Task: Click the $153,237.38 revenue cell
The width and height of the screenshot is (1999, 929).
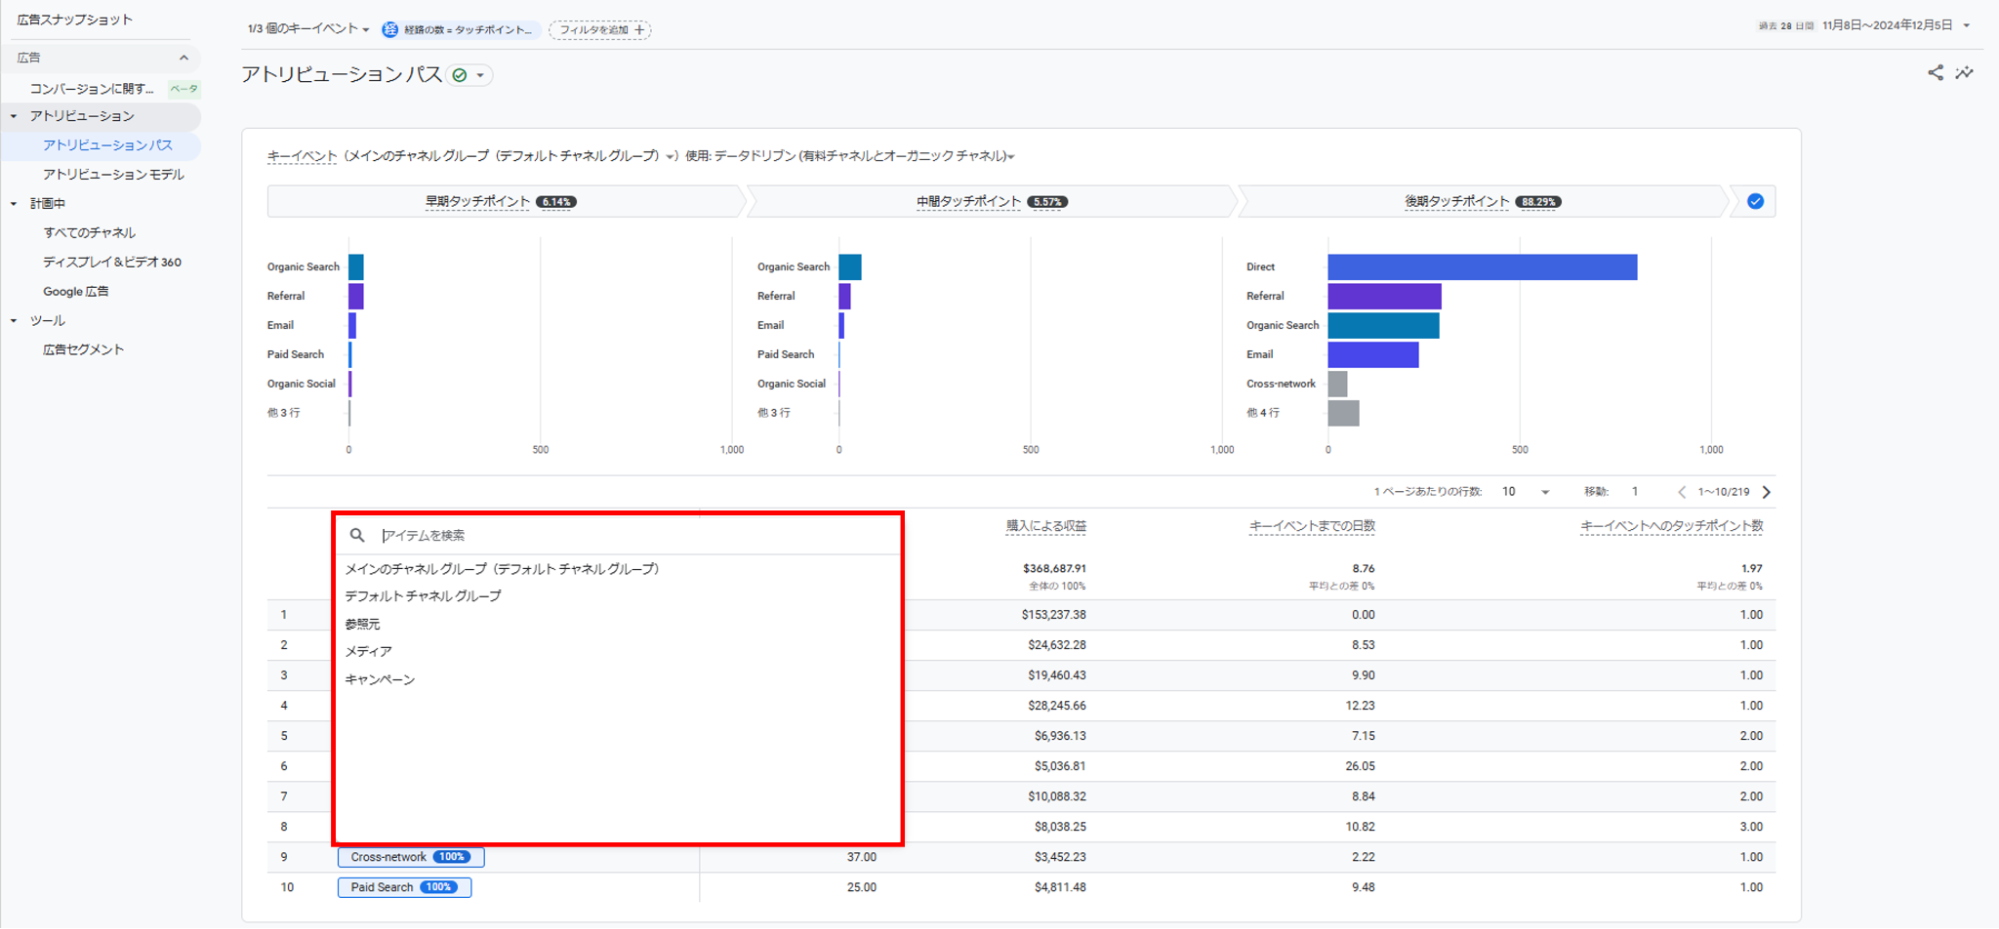Action: tap(1053, 615)
